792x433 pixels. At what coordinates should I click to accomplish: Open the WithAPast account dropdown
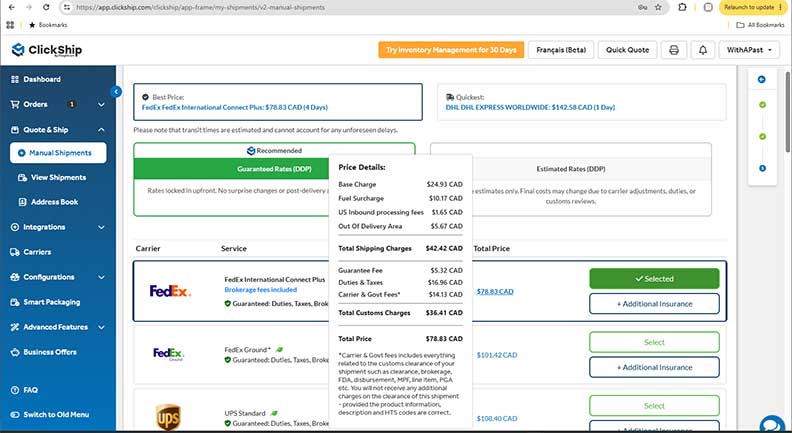[749, 50]
